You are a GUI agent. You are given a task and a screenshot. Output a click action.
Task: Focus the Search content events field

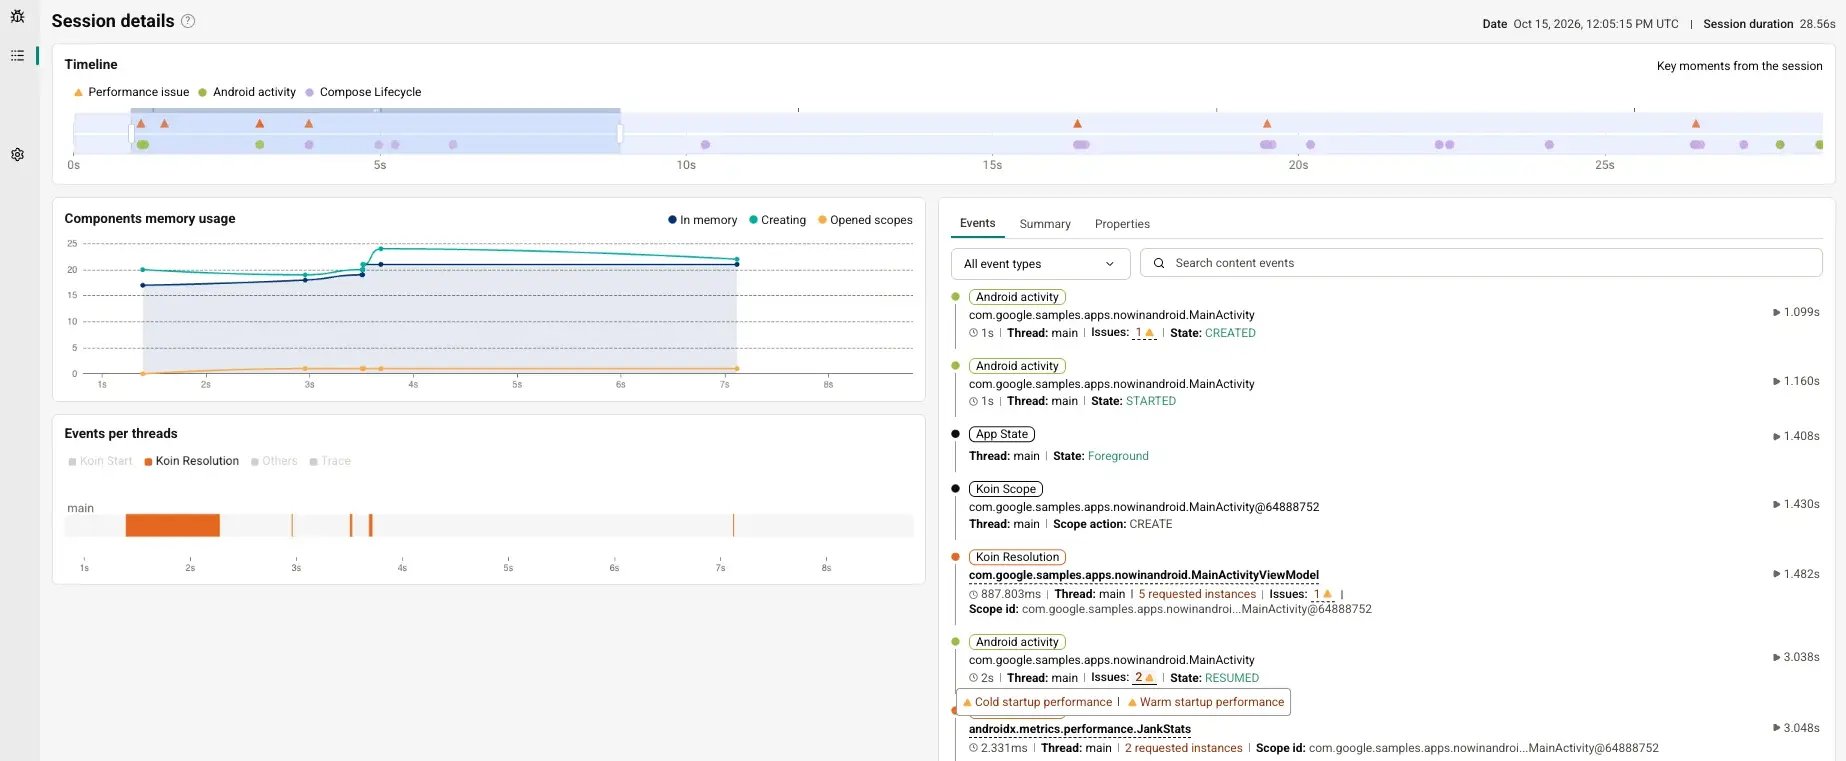pyautogui.click(x=1481, y=263)
